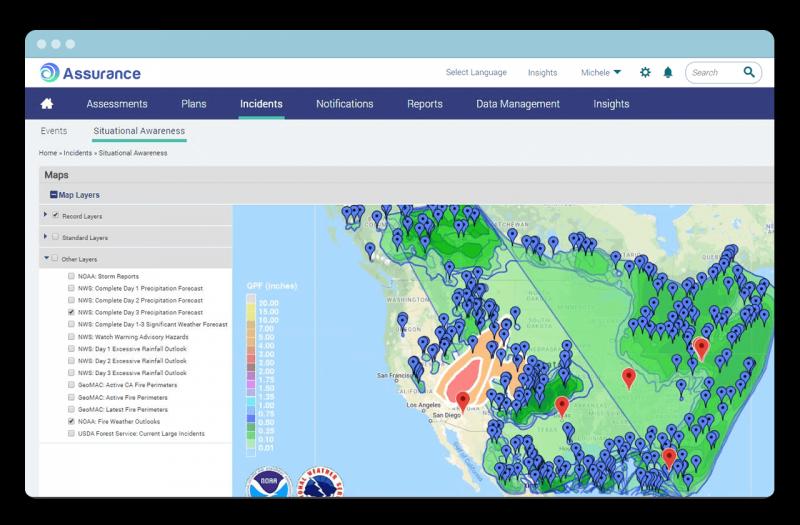Image resolution: width=800 pixels, height=525 pixels.
Task: Toggle the Record Layers checkbox
Action: click(56, 215)
